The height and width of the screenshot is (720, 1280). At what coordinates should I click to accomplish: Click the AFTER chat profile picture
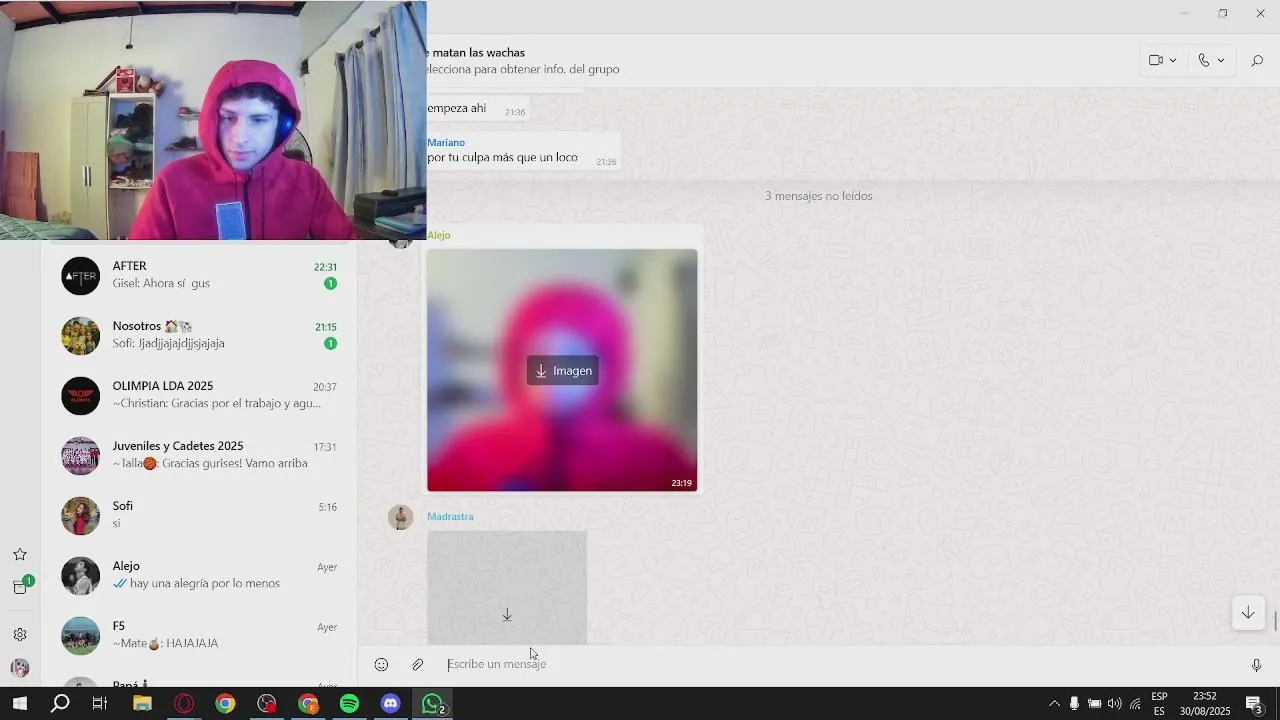80,276
